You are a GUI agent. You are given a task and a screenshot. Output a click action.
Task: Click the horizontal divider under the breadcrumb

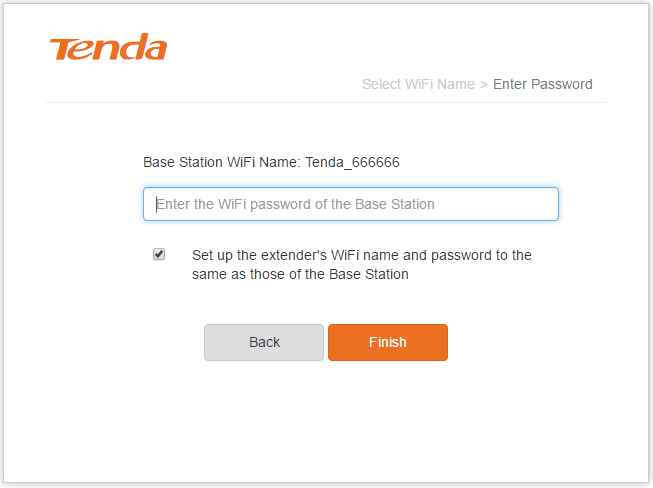326,102
